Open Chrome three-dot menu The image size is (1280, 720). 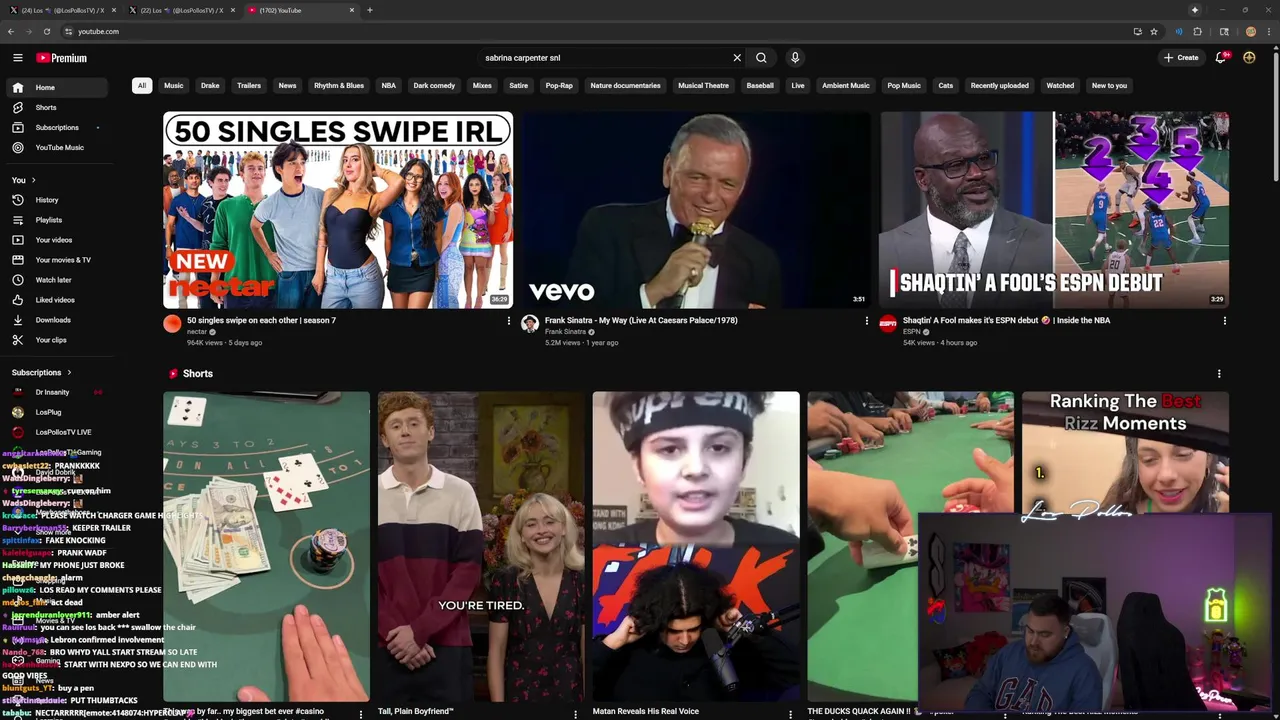(x=1268, y=31)
